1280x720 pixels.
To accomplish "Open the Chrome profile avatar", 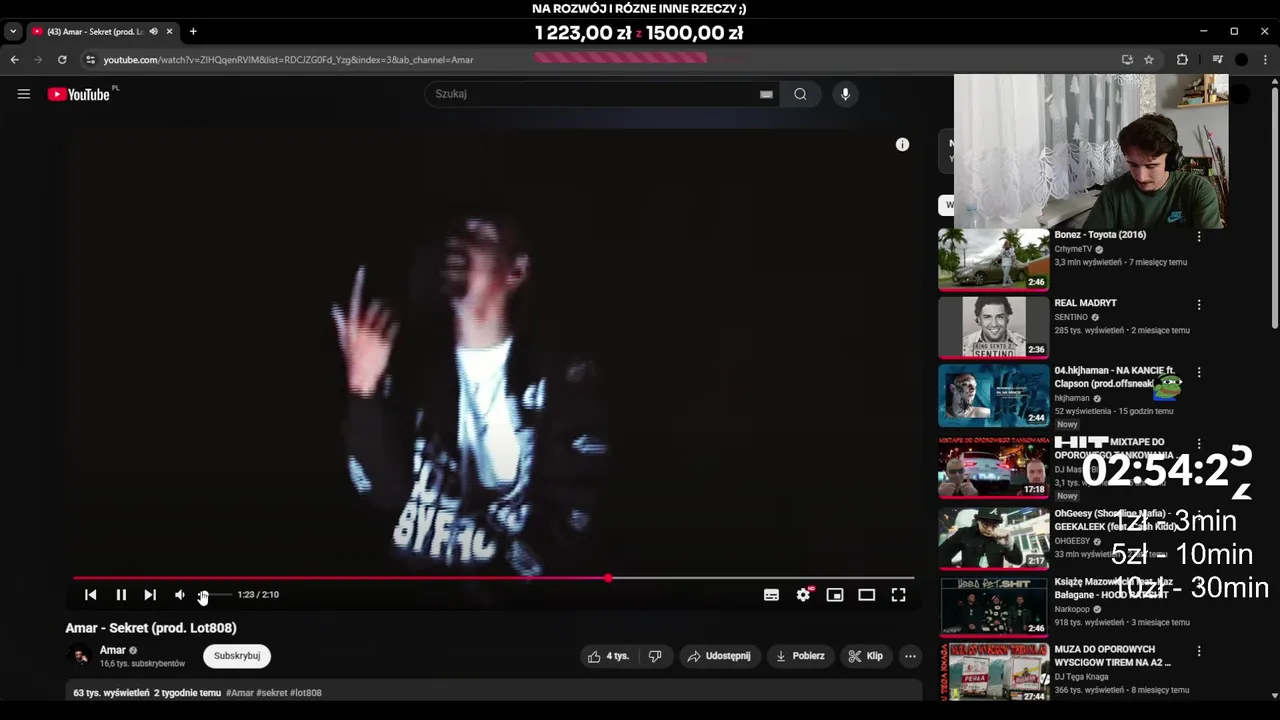I will (x=1241, y=60).
